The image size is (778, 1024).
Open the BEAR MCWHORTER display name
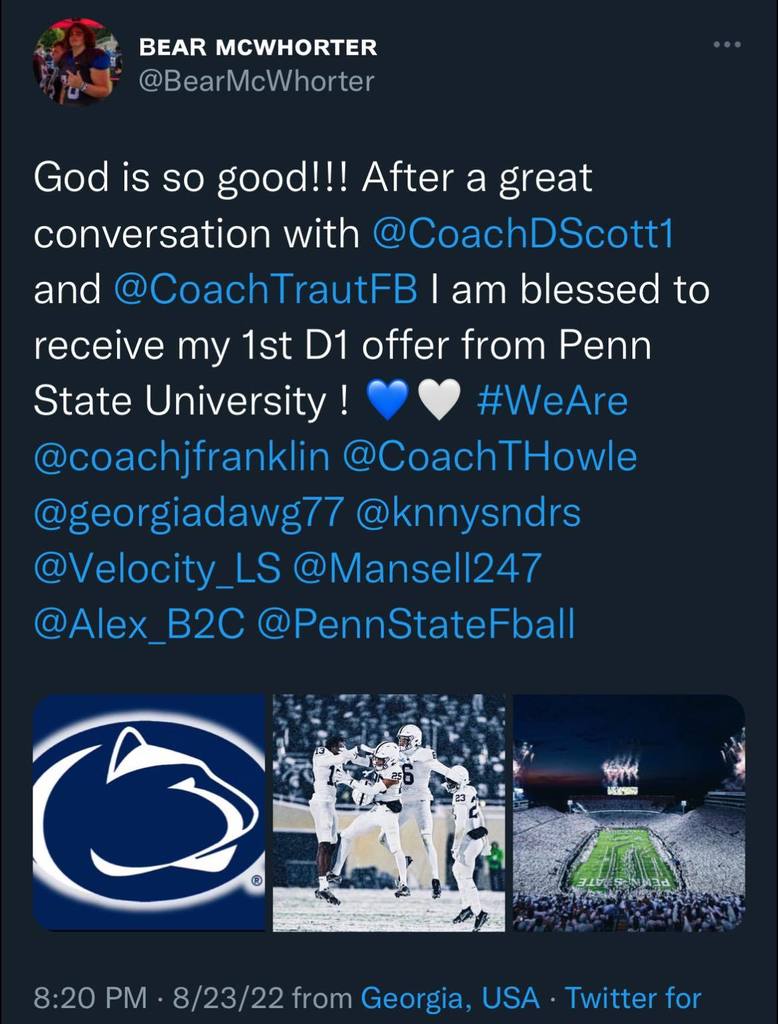258,47
